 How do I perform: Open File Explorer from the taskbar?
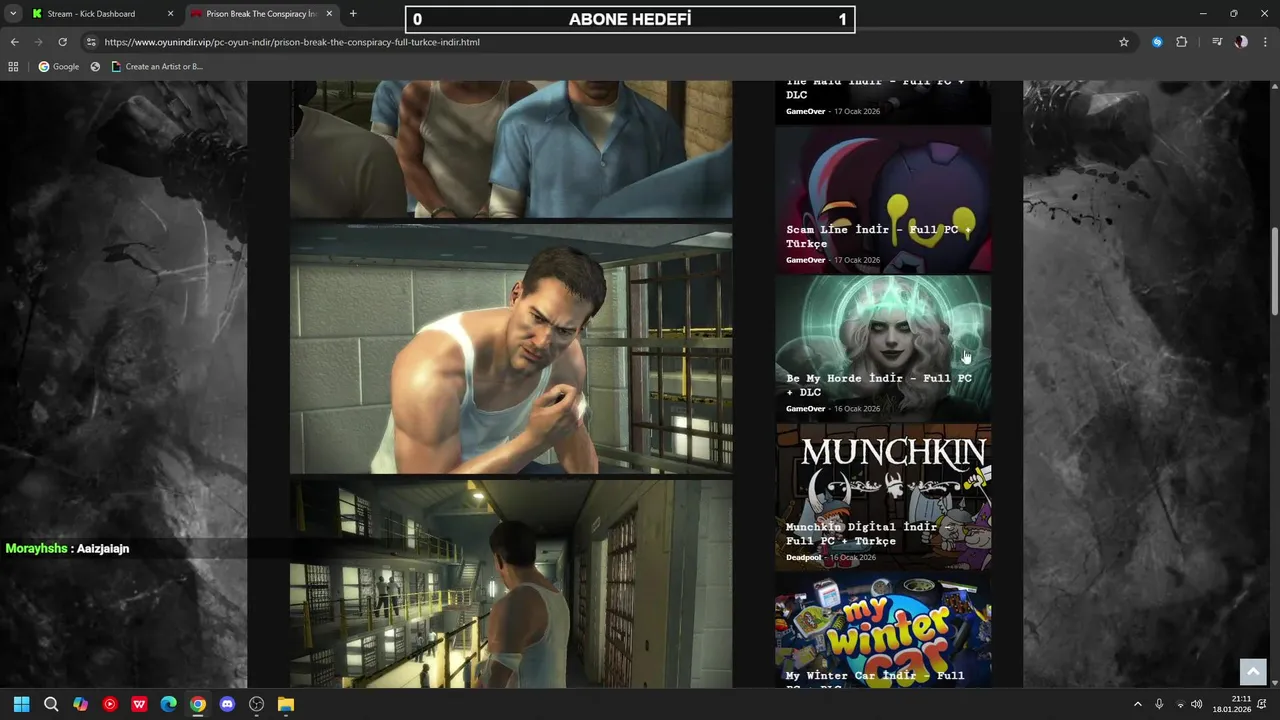(286, 704)
